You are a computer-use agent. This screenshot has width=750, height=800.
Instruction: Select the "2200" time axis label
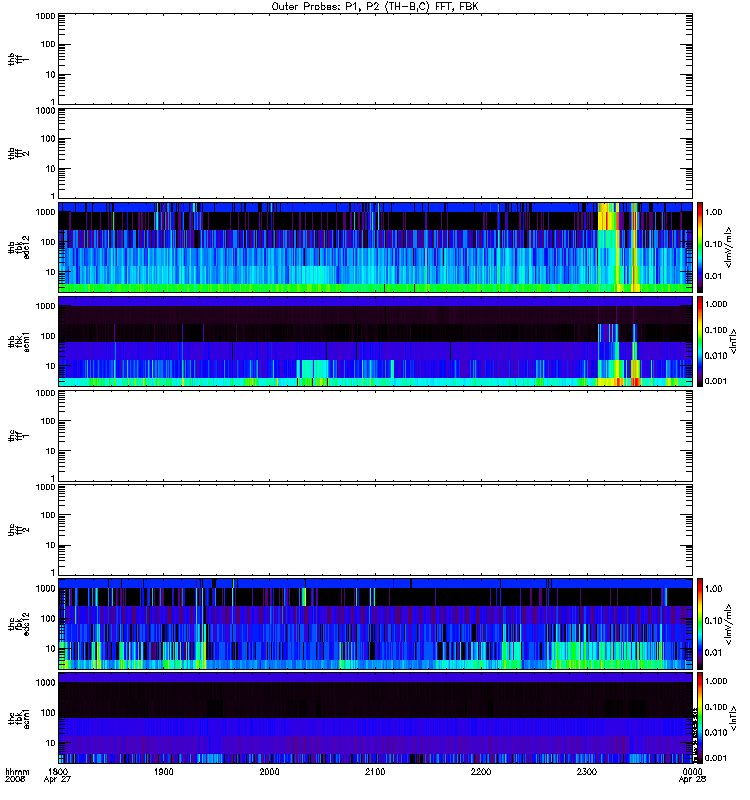pos(481,771)
